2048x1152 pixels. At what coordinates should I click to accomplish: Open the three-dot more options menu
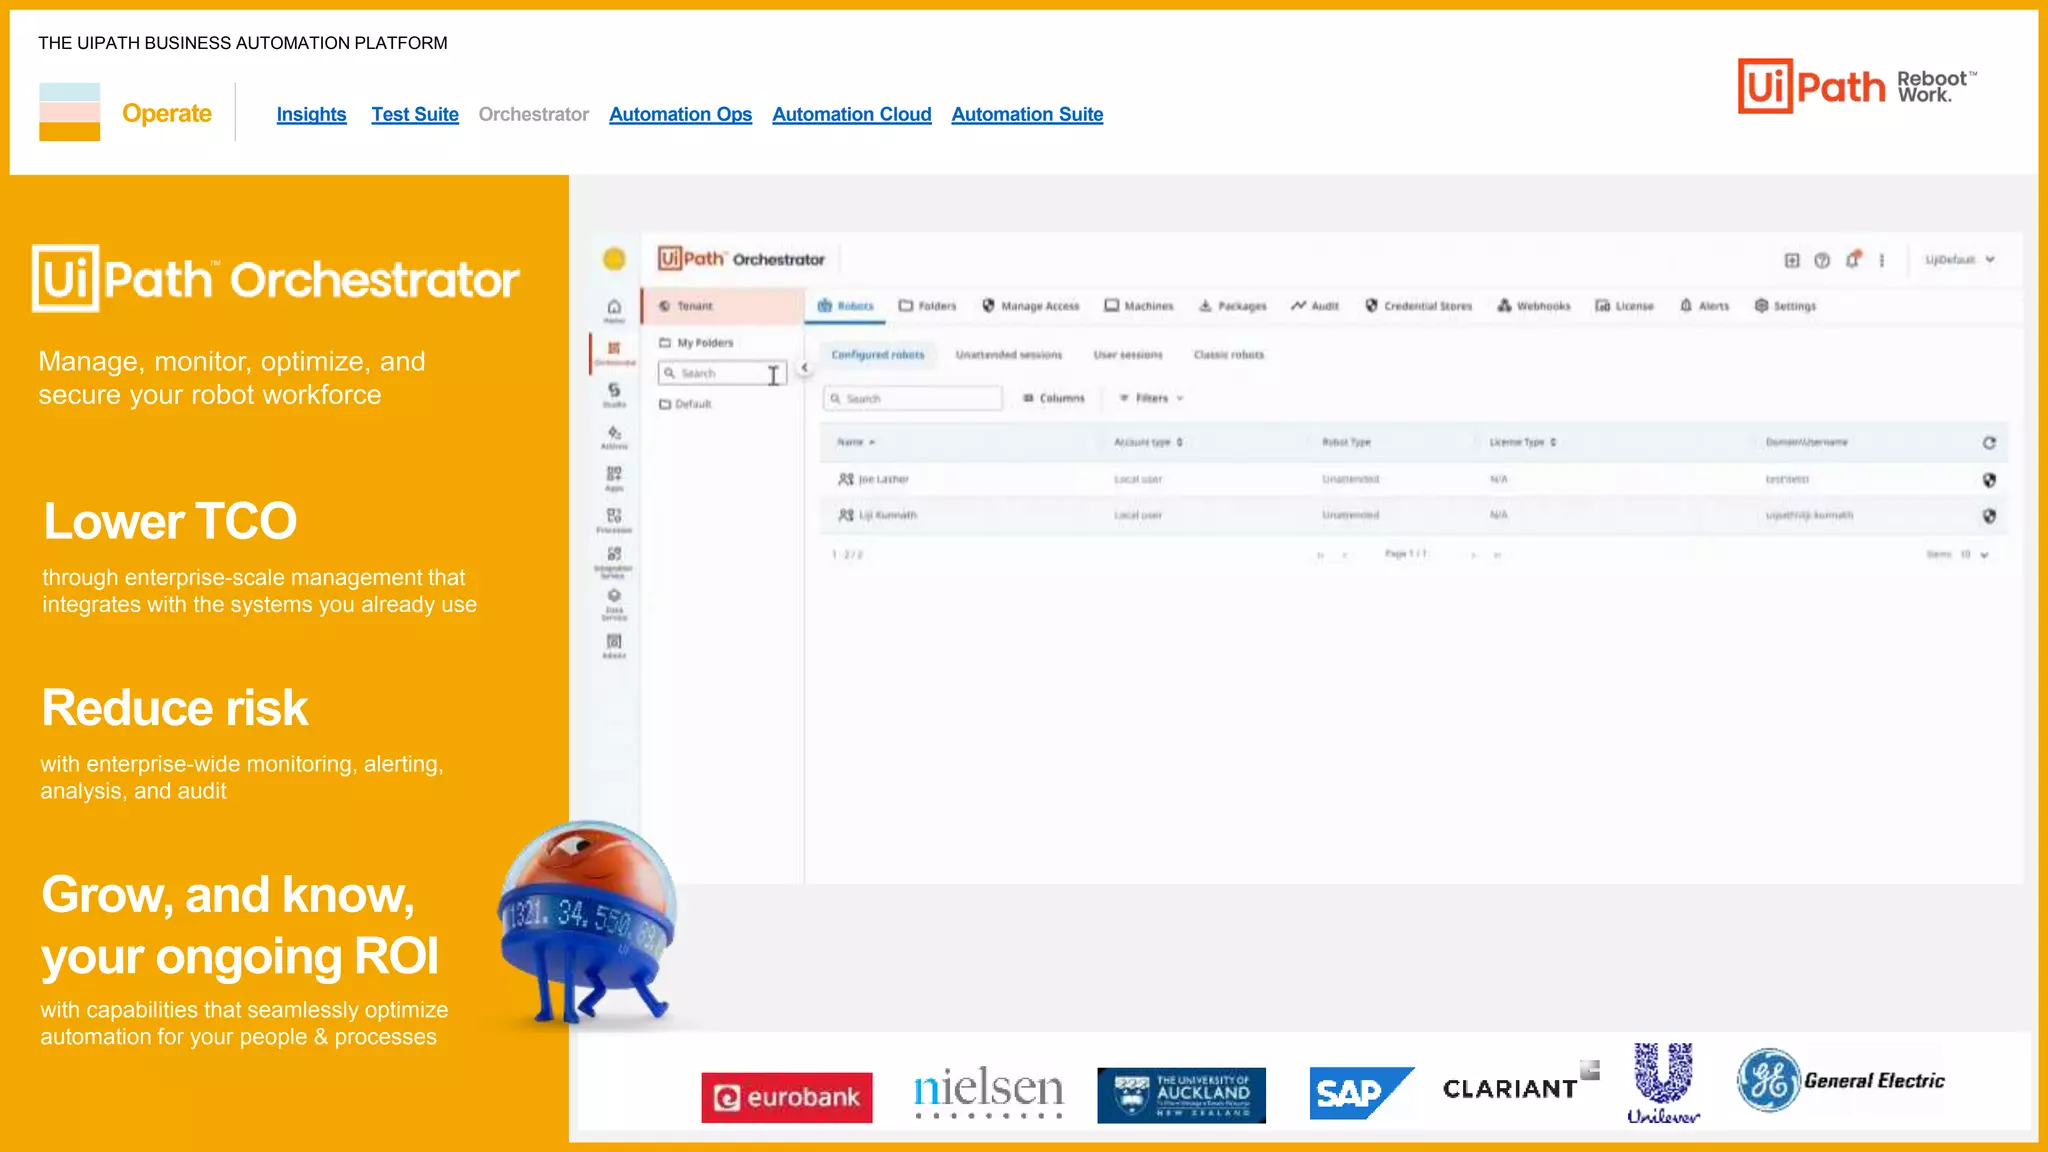point(1882,260)
